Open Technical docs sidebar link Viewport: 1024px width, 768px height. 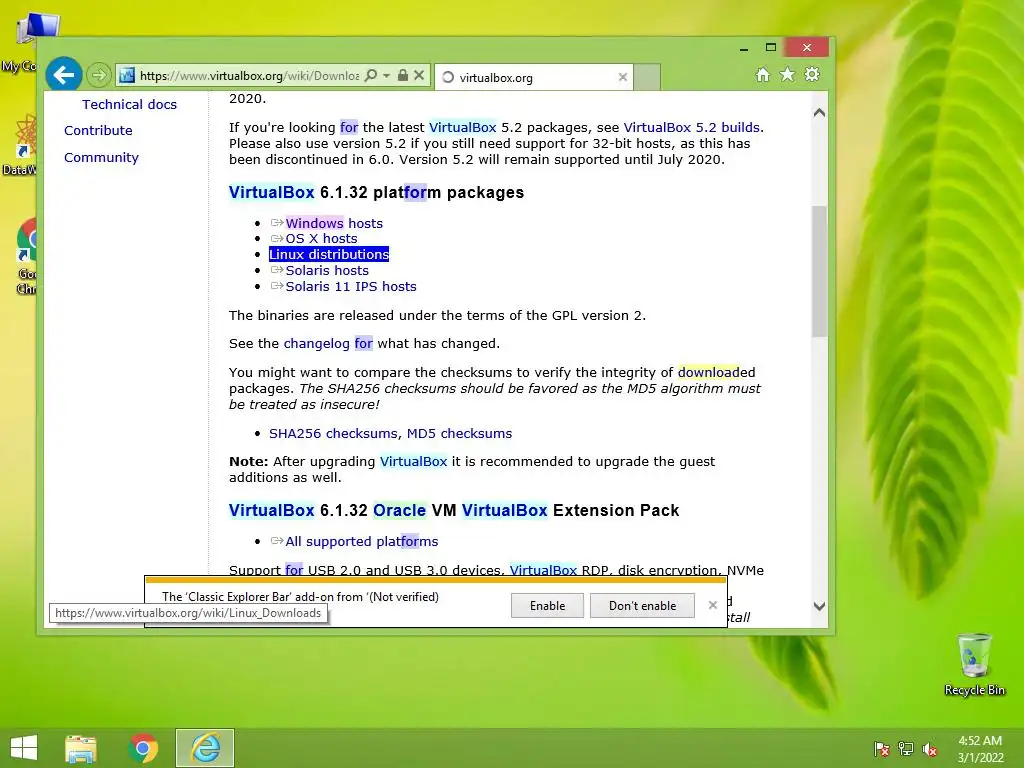click(129, 104)
